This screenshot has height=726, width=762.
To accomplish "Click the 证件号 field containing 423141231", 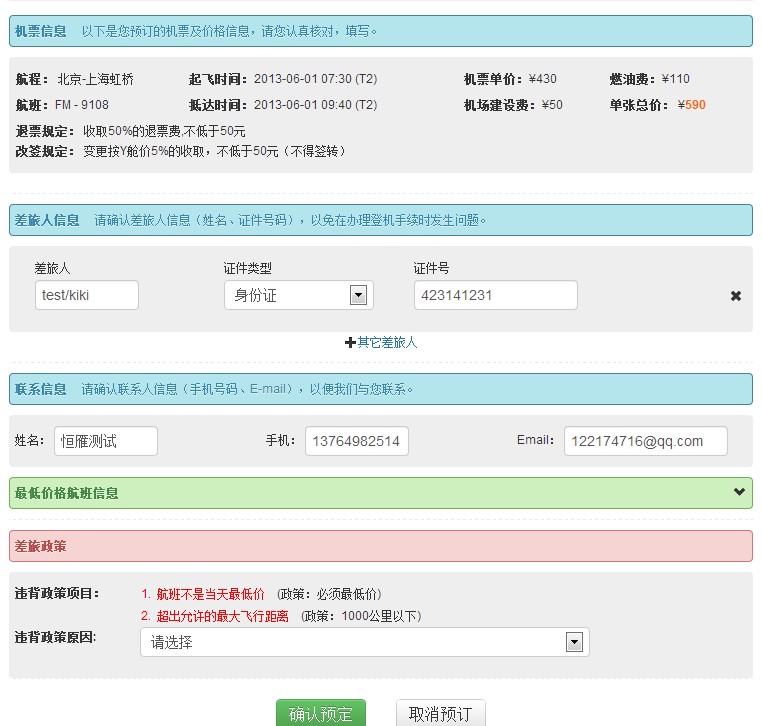I will tap(495, 295).
